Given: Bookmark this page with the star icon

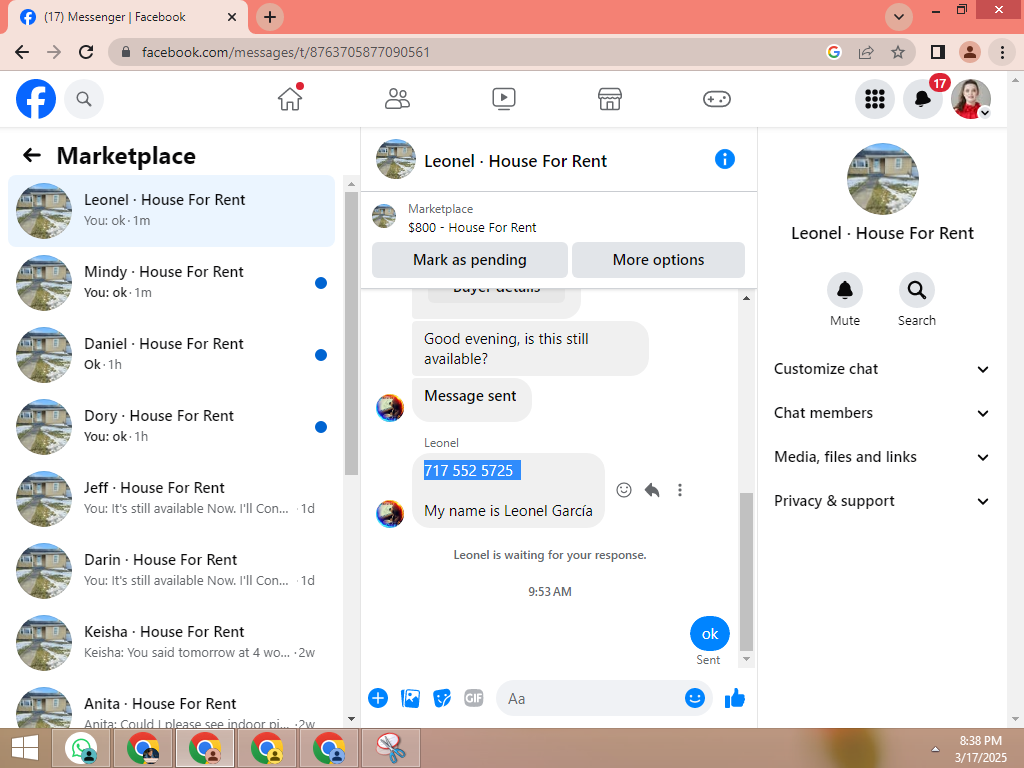Looking at the screenshot, I should (x=898, y=52).
